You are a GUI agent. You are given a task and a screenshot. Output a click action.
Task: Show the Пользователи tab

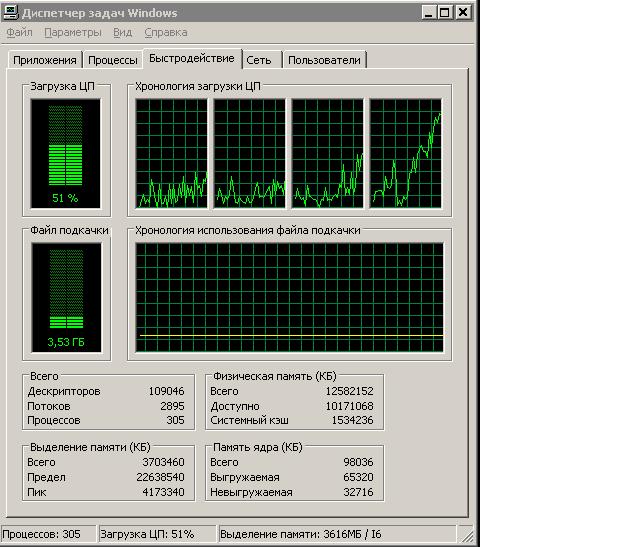click(x=324, y=60)
